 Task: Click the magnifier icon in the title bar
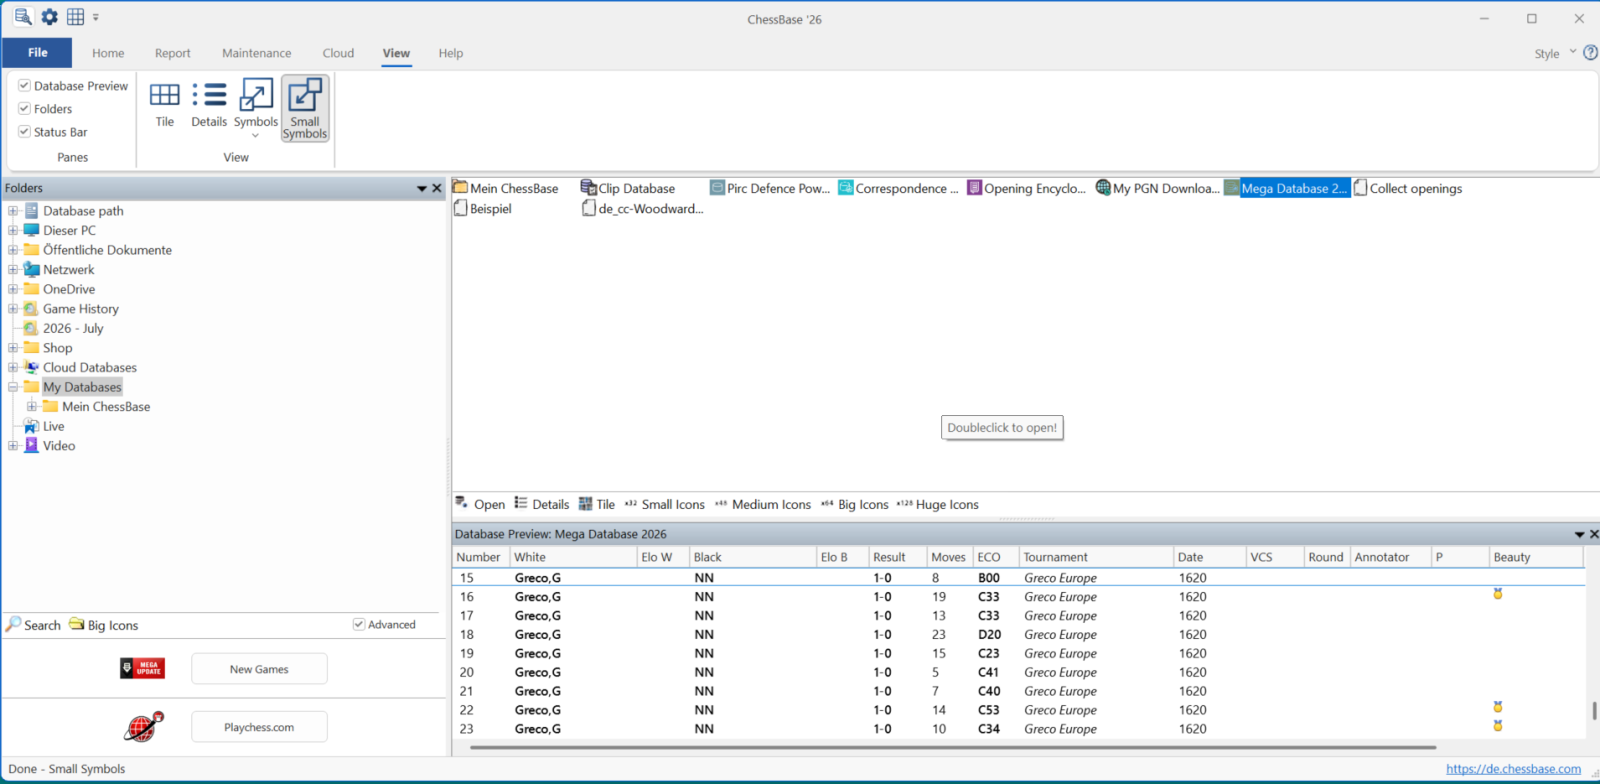coord(23,17)
